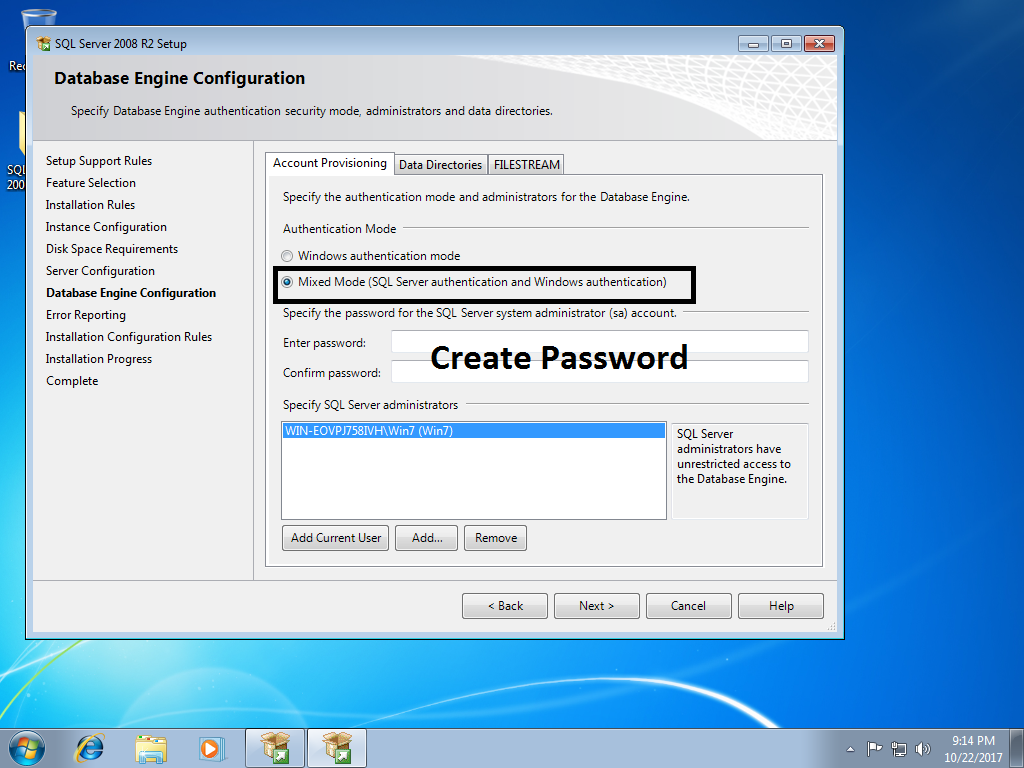The image size is (1024, 768).
Task: Open clock showing 9:14 PM
Action: tap(973, 749)
